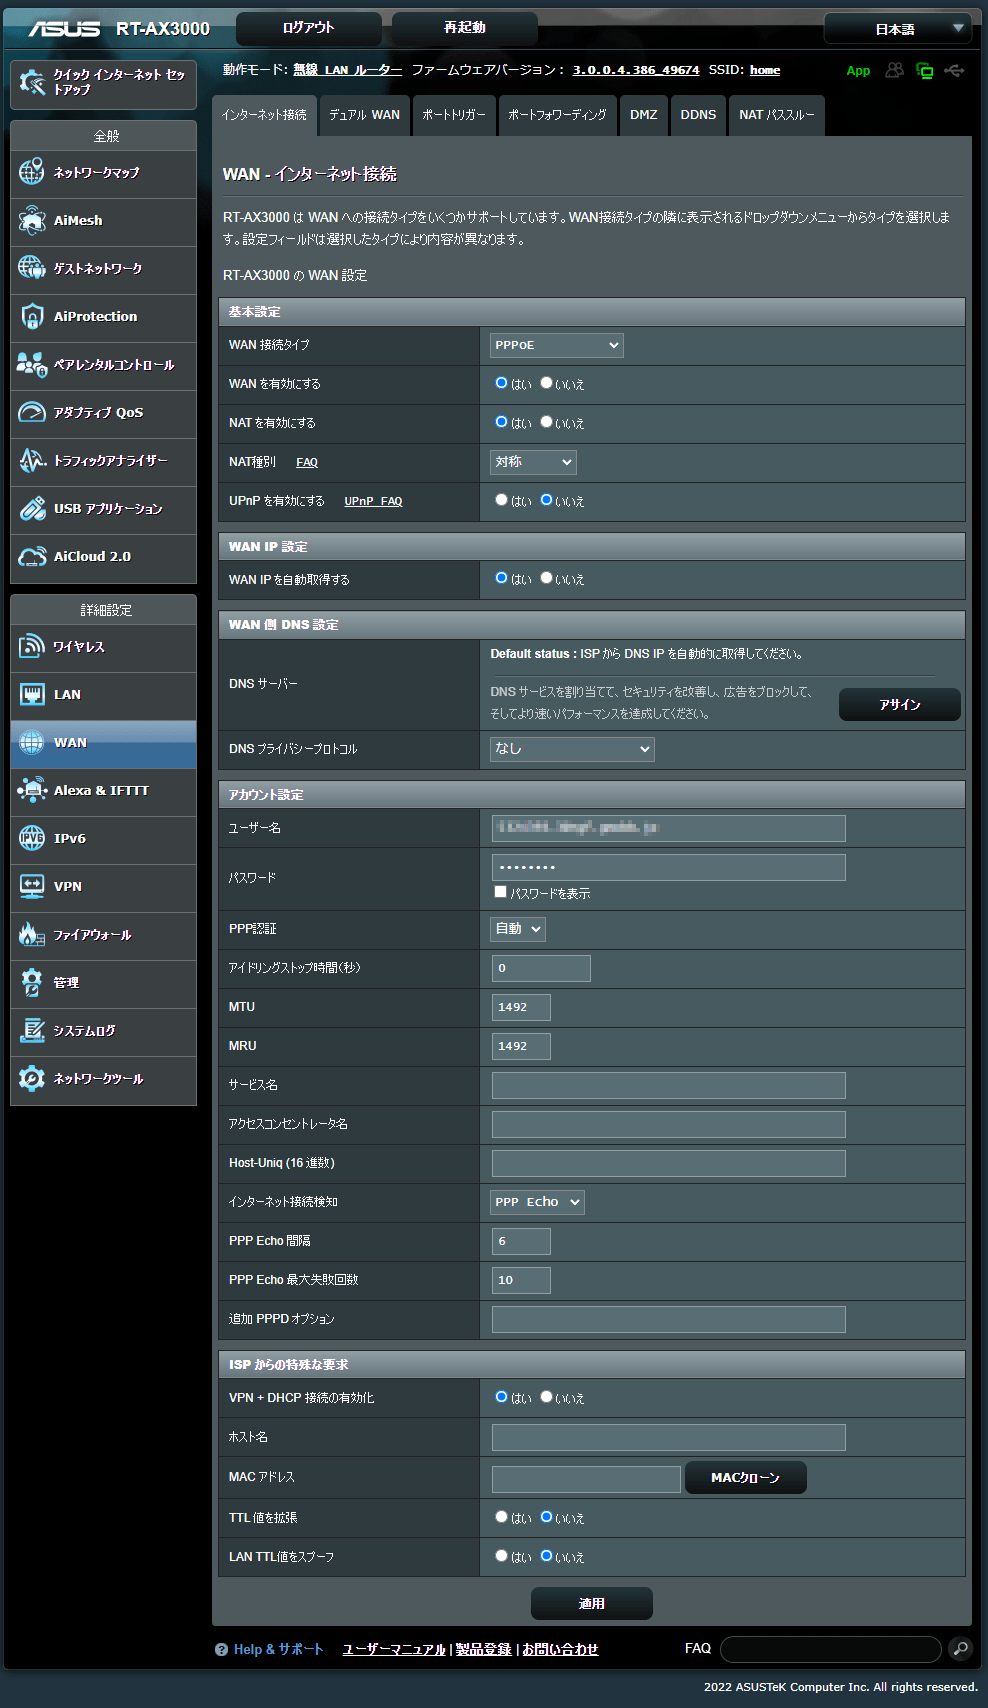Expand the DNS プライバシープロトコル dropdown

(x=572, y=749)
